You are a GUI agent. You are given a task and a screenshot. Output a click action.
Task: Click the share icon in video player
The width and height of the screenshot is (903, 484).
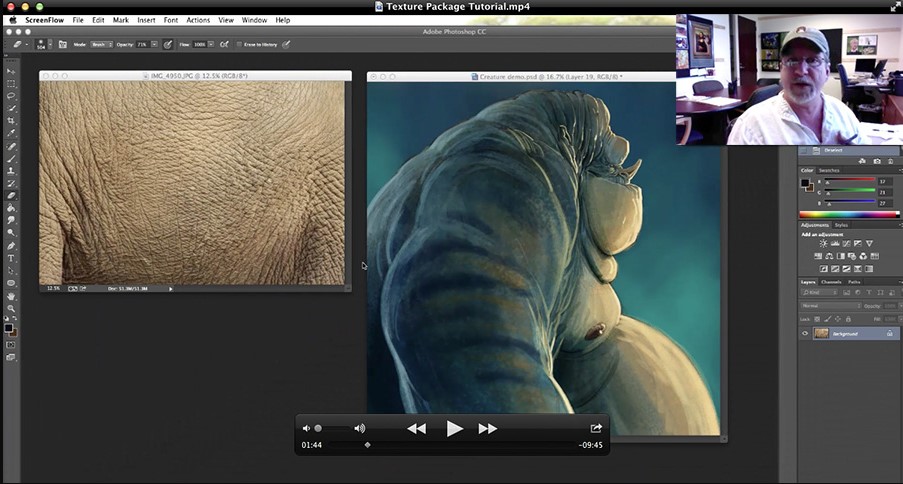(x=596, y=428)
